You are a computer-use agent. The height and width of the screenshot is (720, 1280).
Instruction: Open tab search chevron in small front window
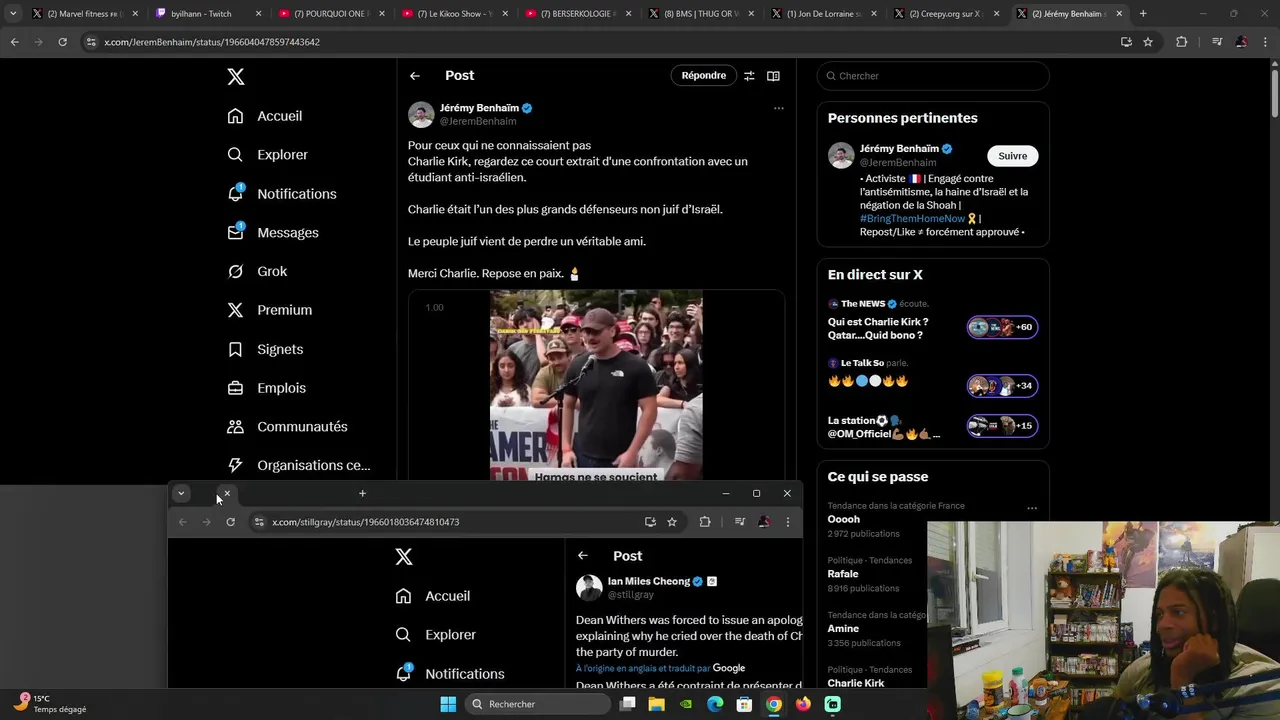click(181, 493)
